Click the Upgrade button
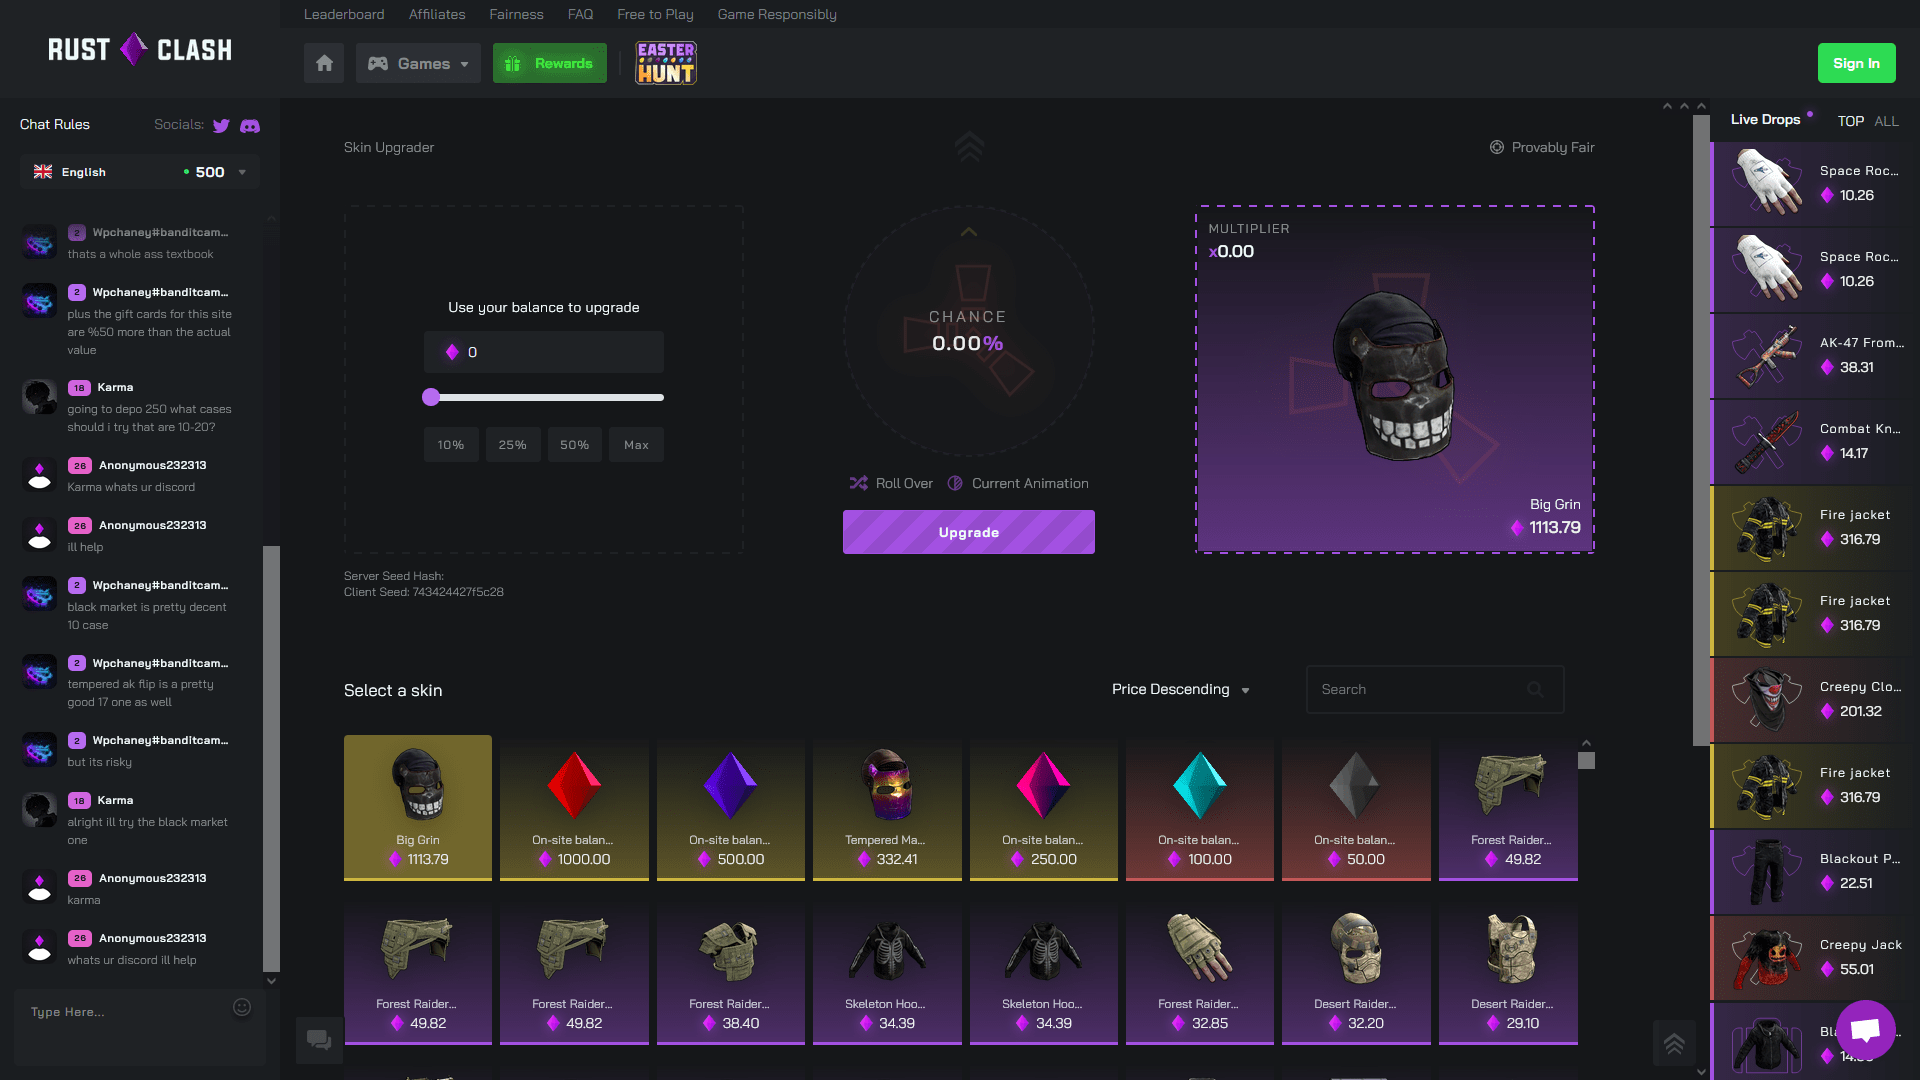Image resolution: width=1920 pixels, height=1080 pixels. pos(969,531)
